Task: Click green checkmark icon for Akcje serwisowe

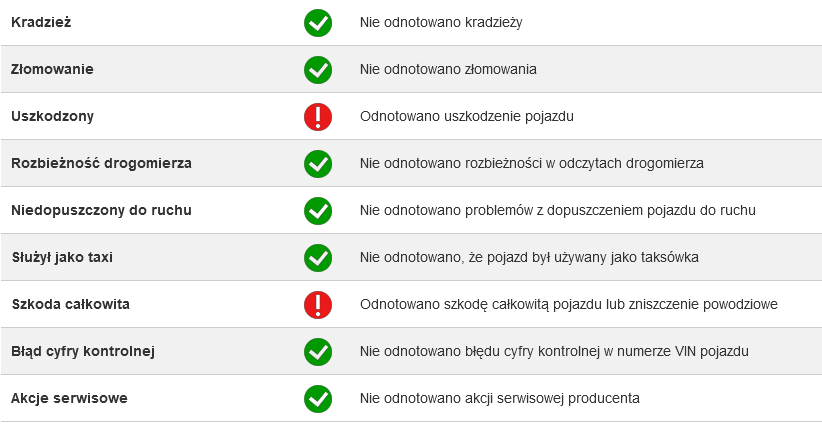Action: [318, 399]
